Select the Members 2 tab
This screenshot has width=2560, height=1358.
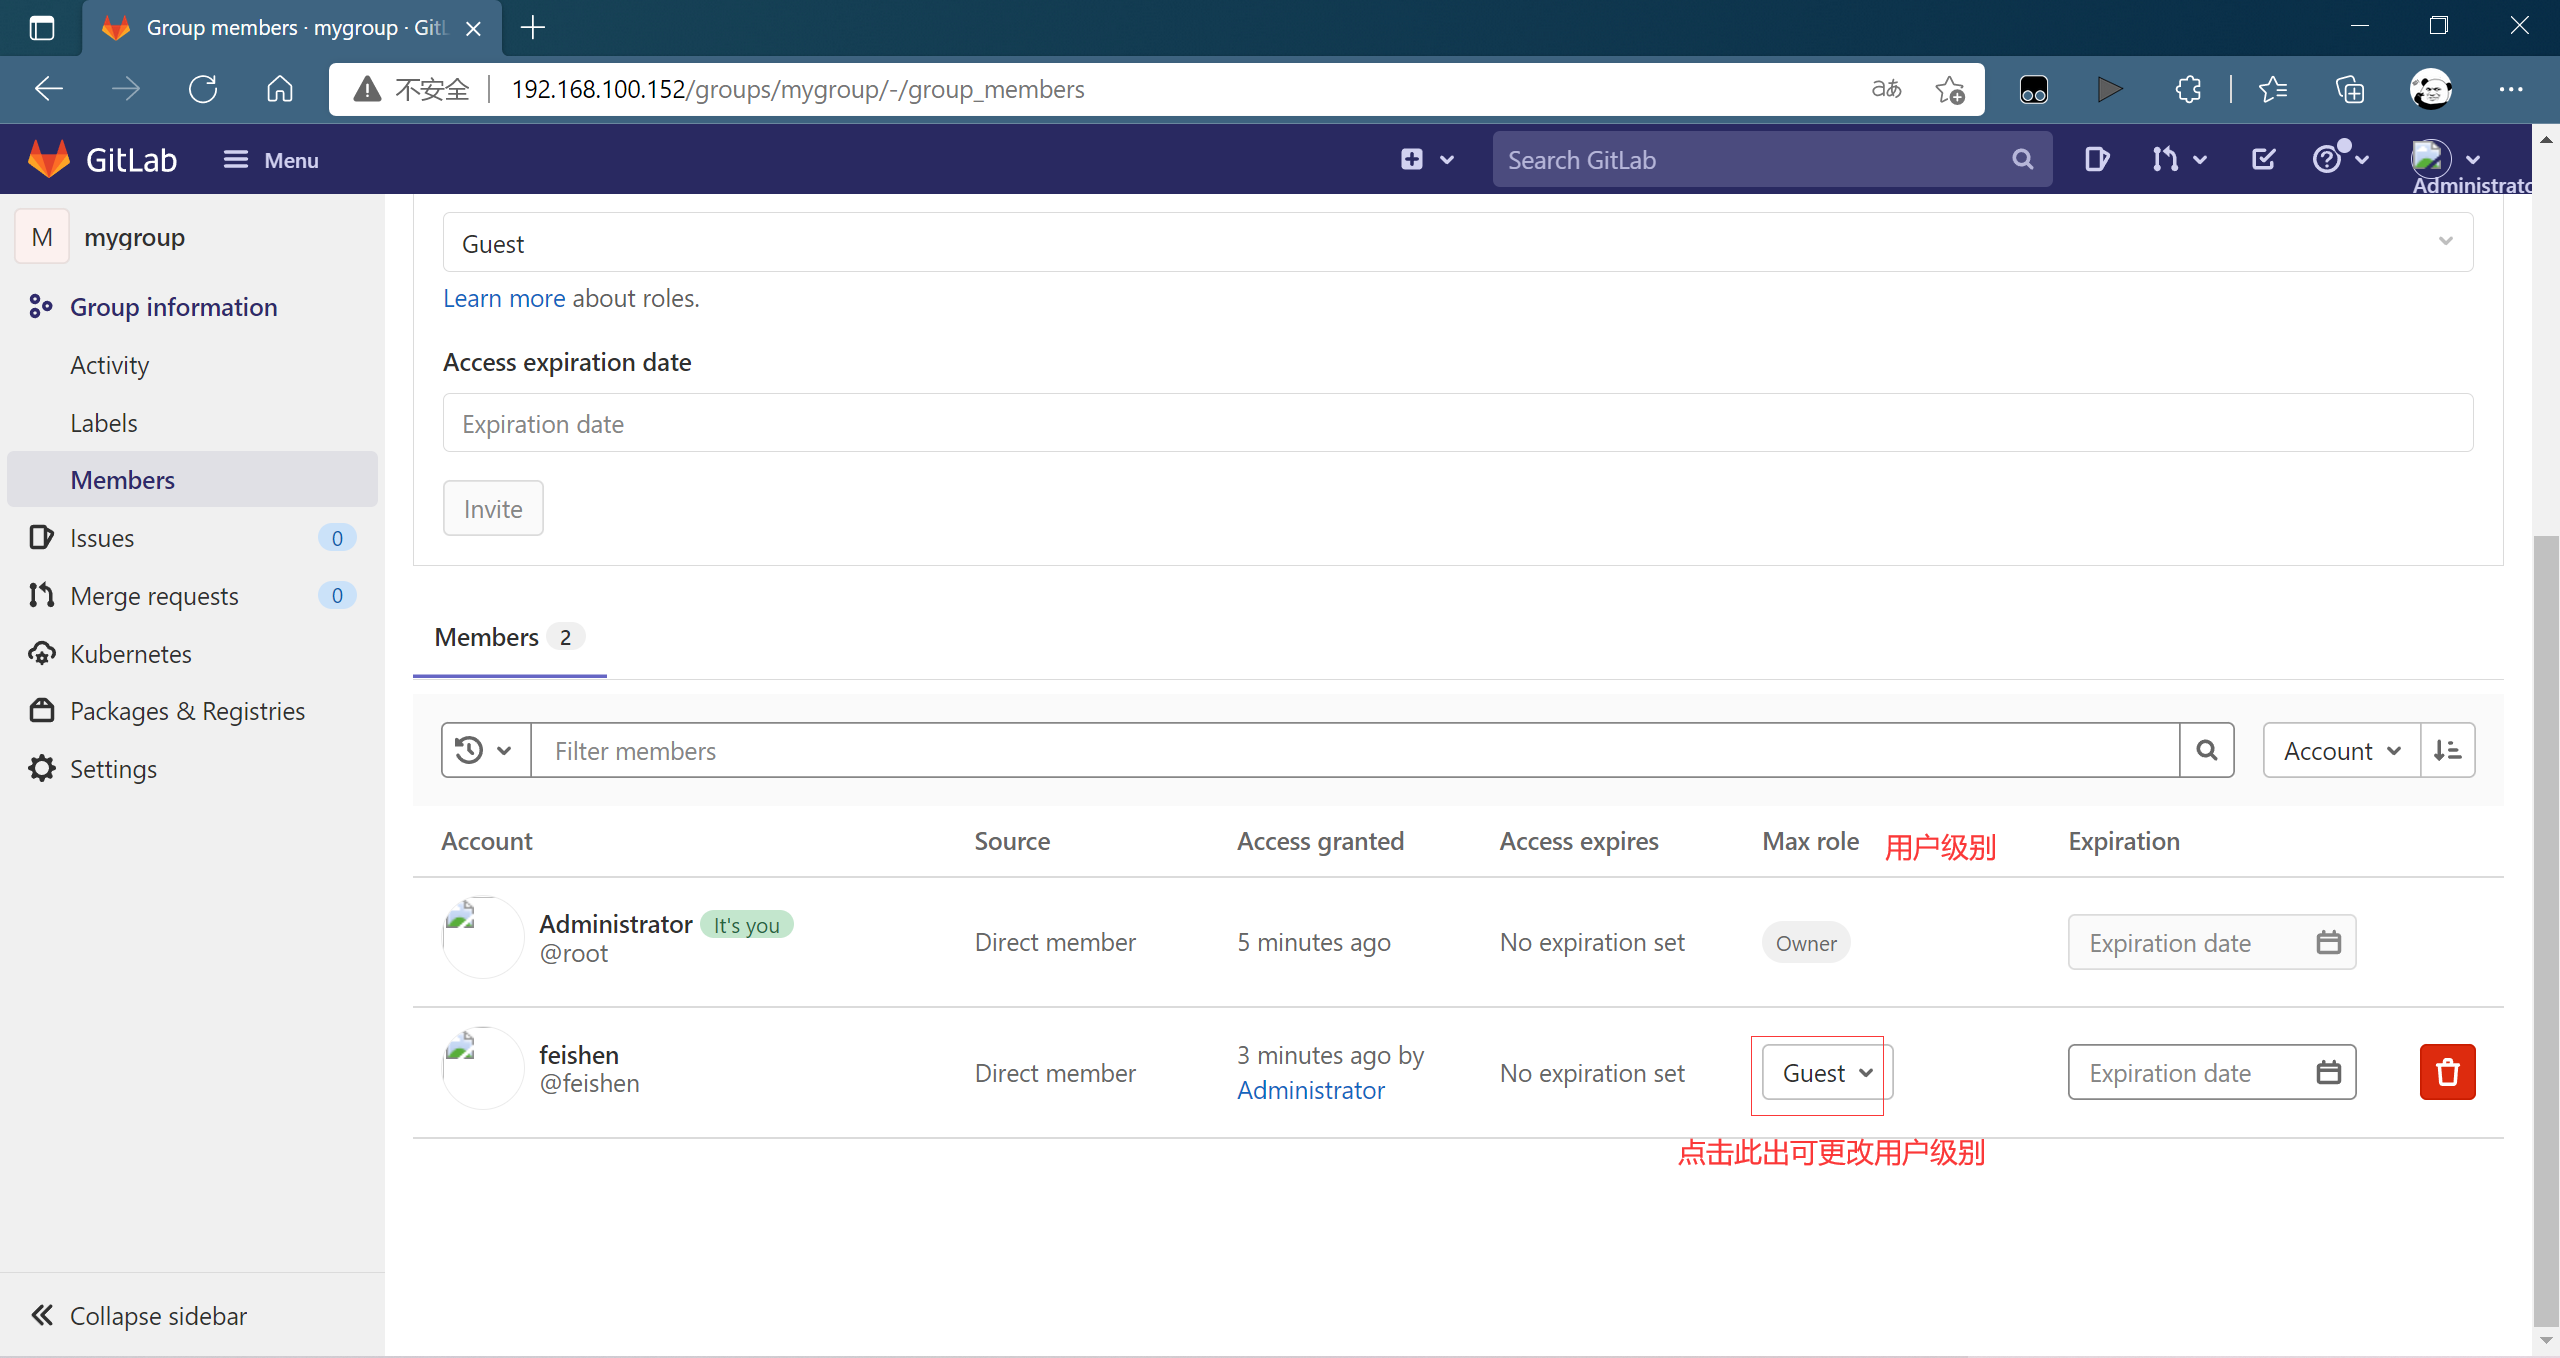(508, 637)
